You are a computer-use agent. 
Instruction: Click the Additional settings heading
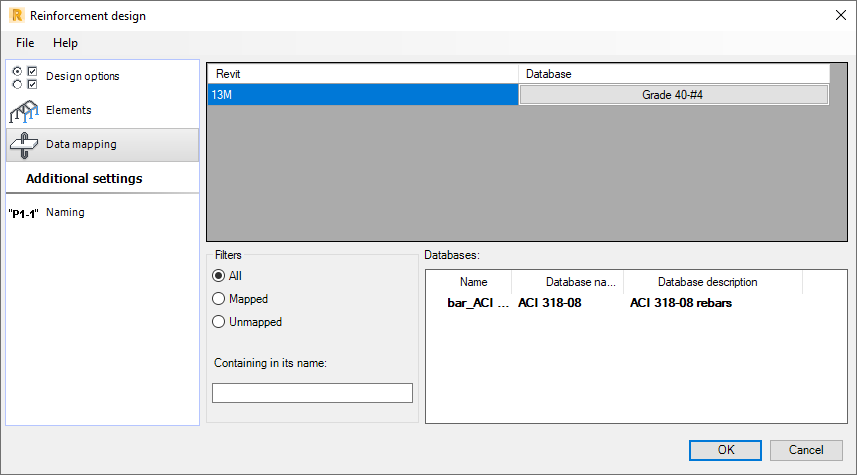tap(84, 179)
